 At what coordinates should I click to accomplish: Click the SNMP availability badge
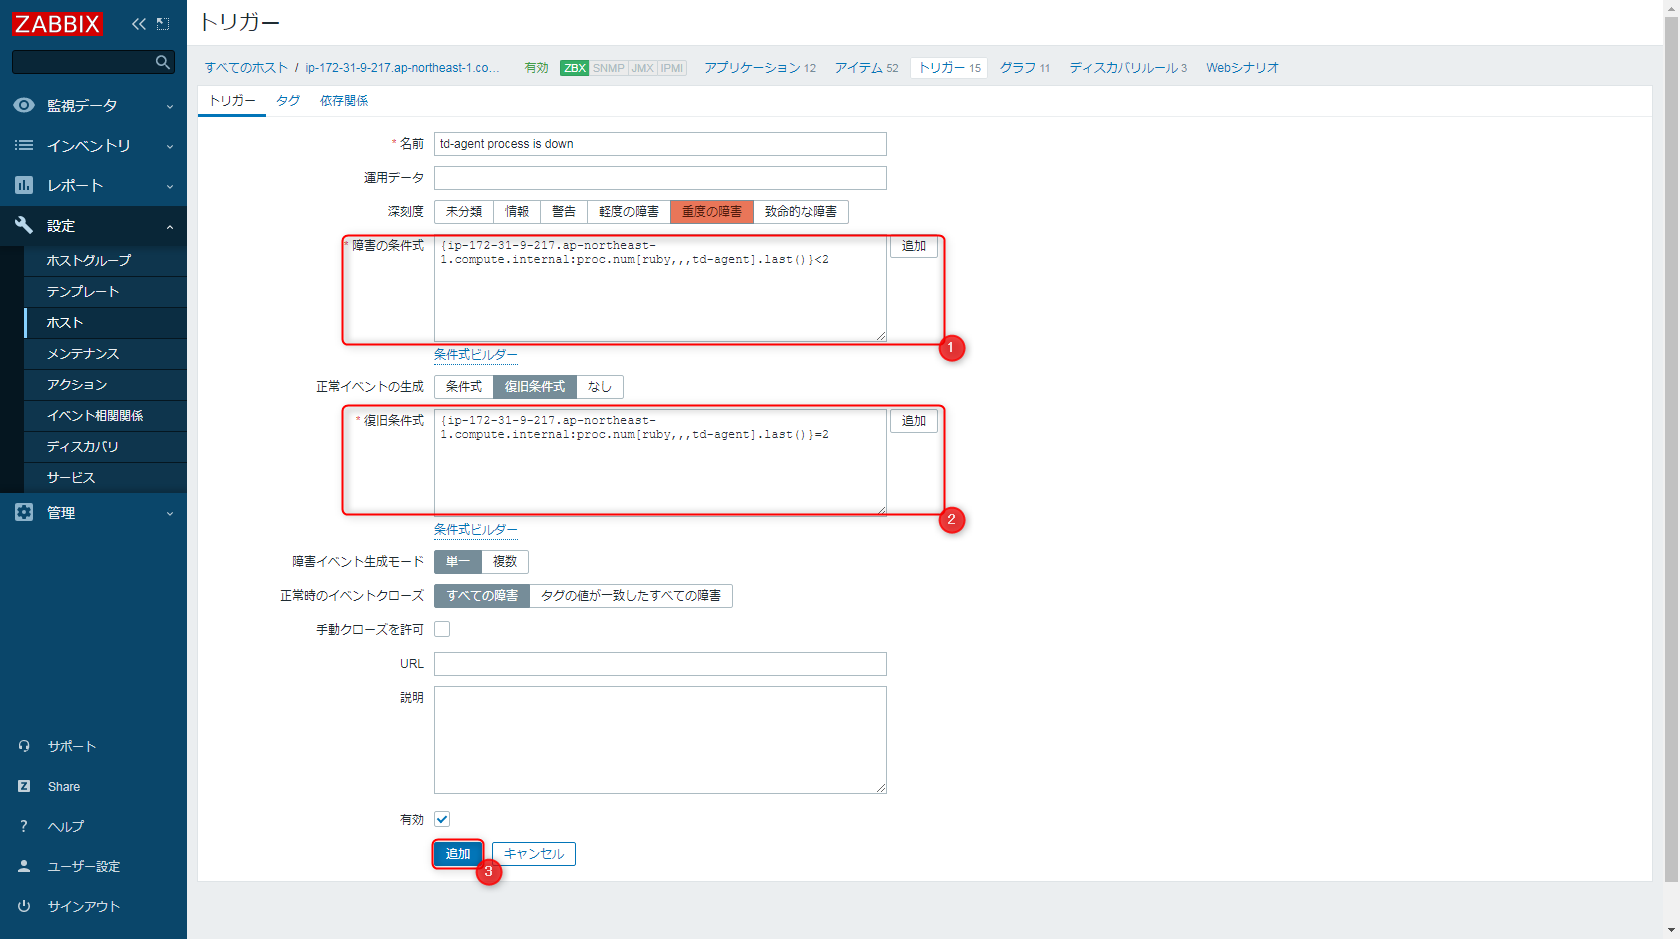pyautogui.click(x=608, y=68)
